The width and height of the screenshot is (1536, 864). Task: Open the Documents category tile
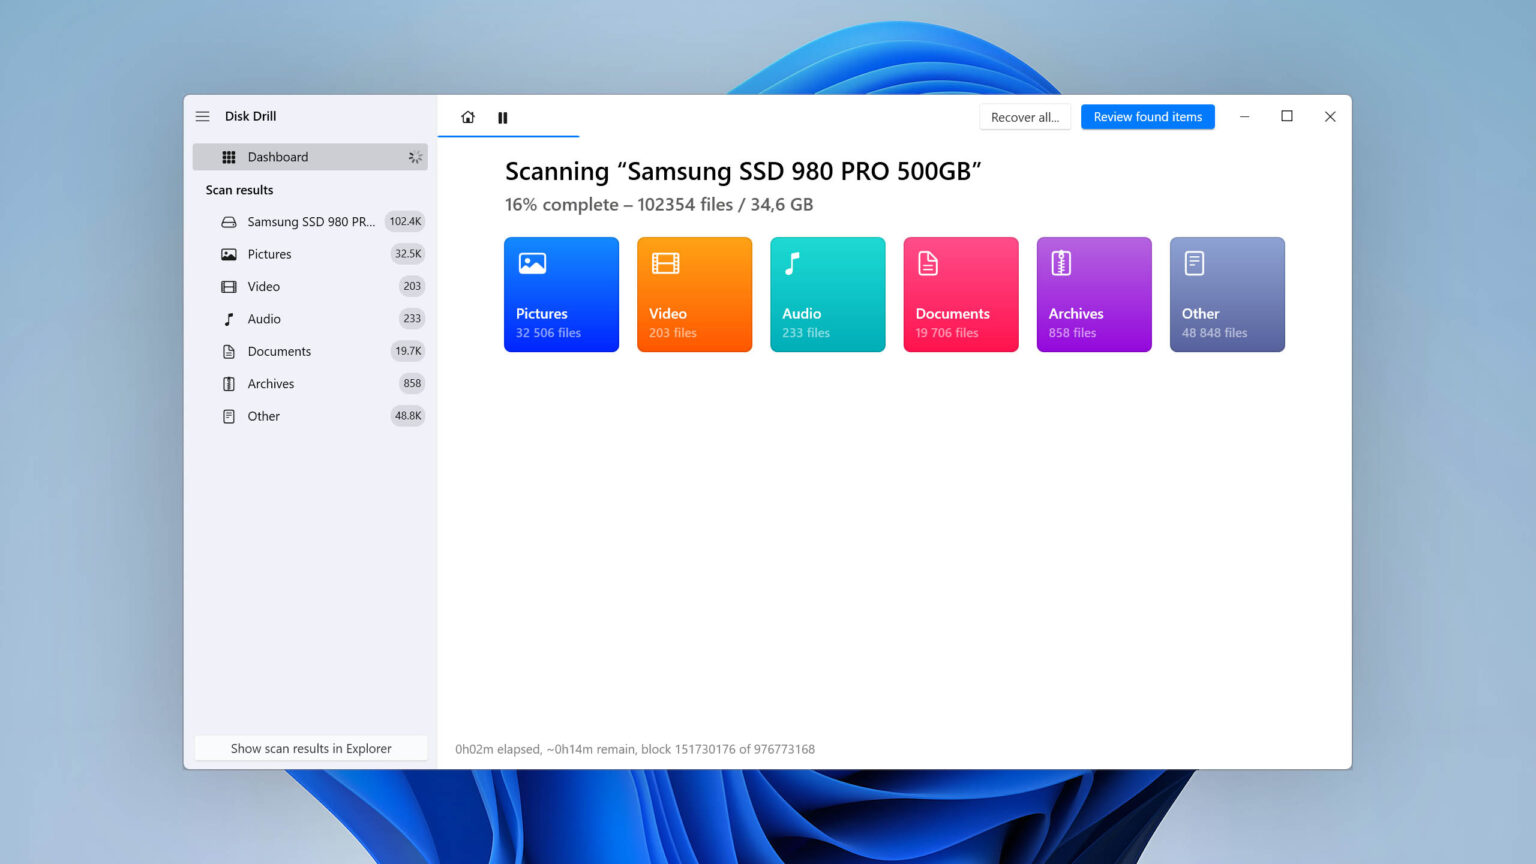[960, 294]
